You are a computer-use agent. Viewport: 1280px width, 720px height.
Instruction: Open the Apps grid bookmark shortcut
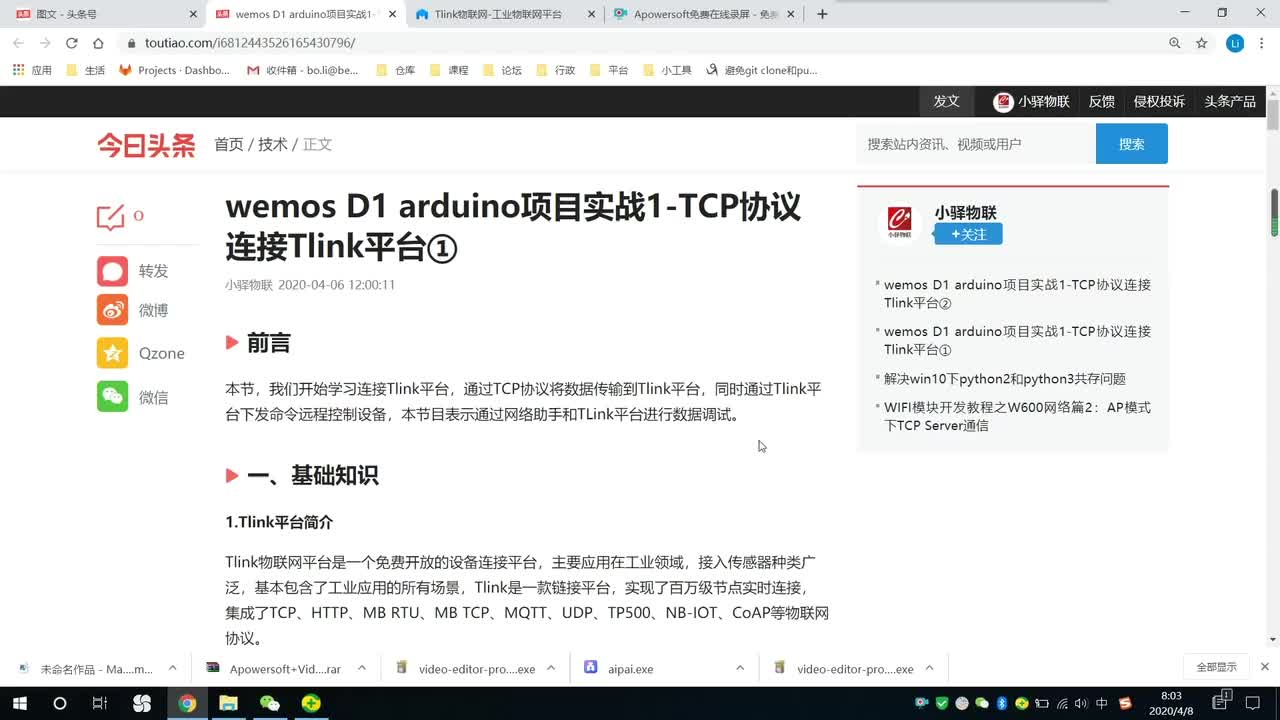coord(31,70)
